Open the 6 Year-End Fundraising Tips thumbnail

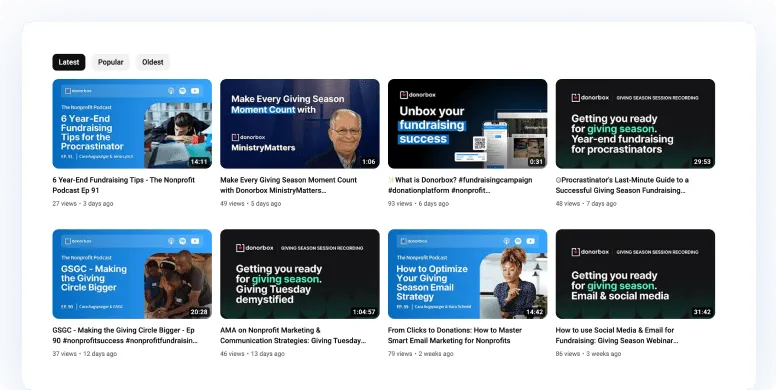point(132,124)
